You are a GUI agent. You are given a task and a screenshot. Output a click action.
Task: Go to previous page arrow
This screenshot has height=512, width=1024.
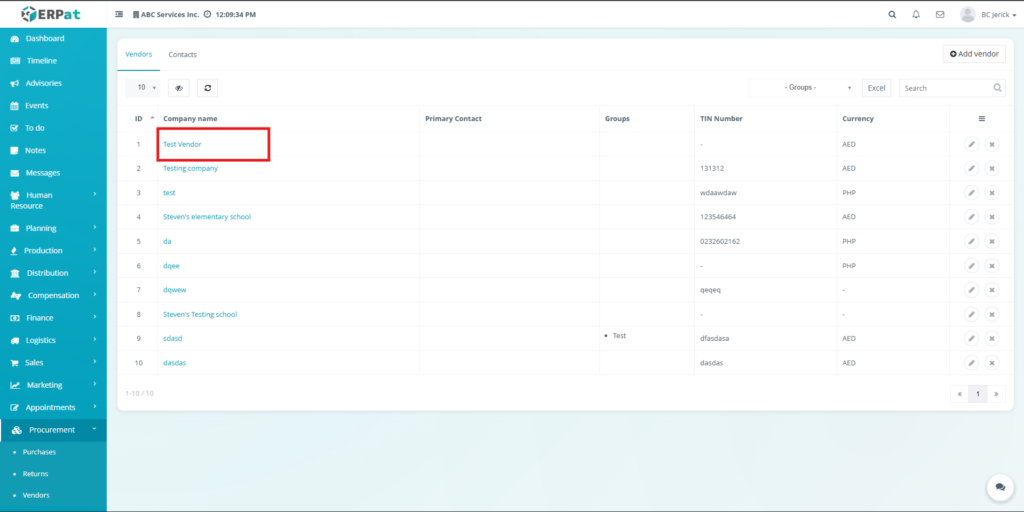point(959,394)
